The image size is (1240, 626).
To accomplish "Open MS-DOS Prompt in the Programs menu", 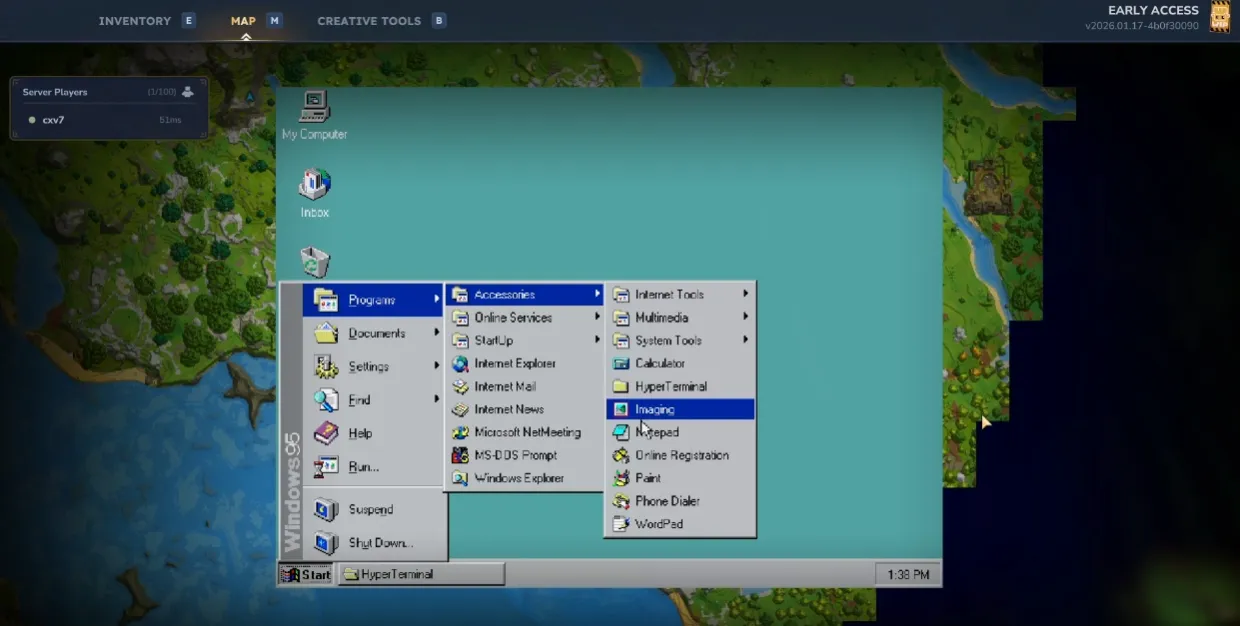I will [517, 456].
